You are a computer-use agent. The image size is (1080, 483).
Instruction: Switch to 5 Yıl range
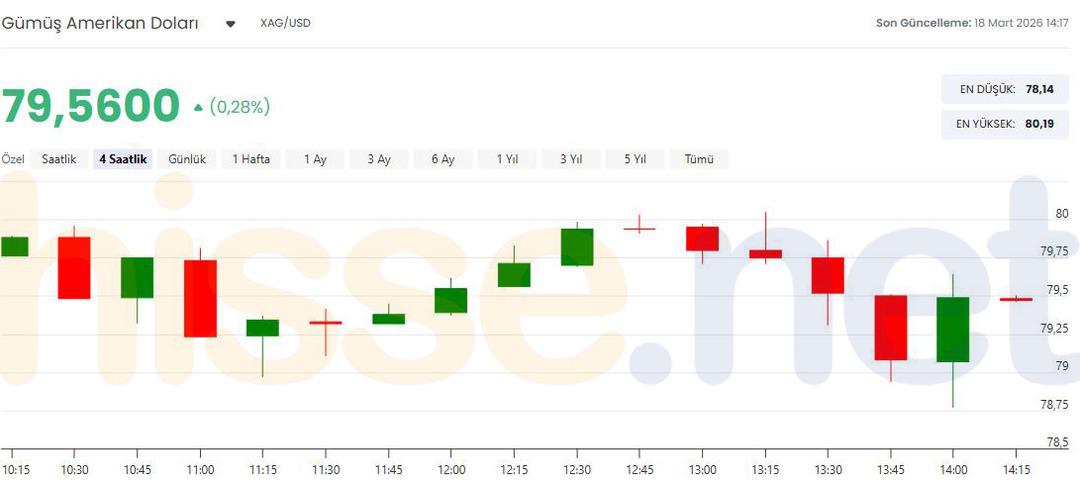(635, 159)
